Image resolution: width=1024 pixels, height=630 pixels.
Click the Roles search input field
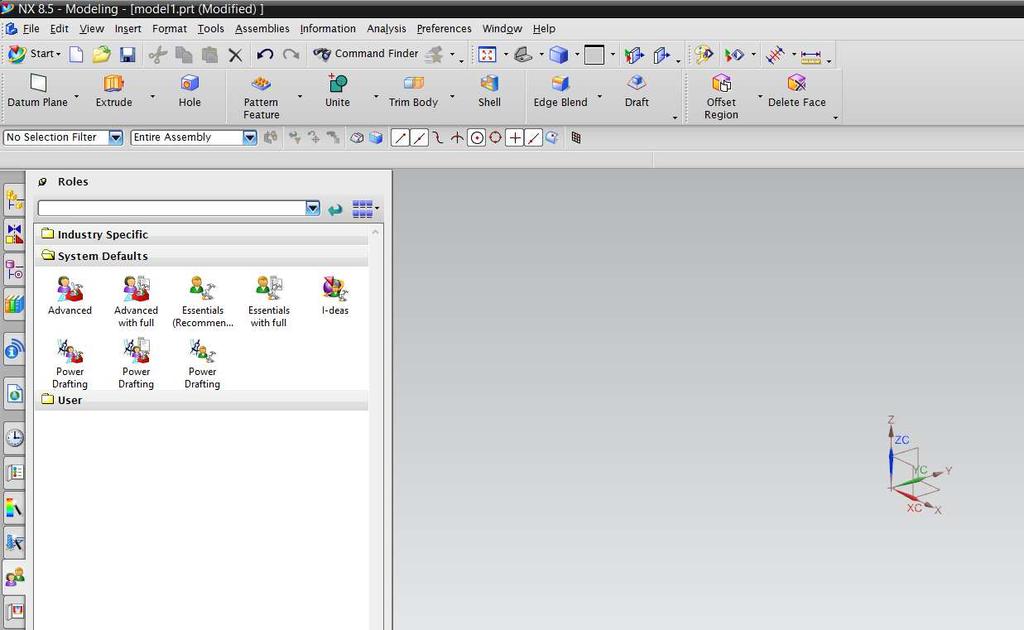click(x=172, y=208)
